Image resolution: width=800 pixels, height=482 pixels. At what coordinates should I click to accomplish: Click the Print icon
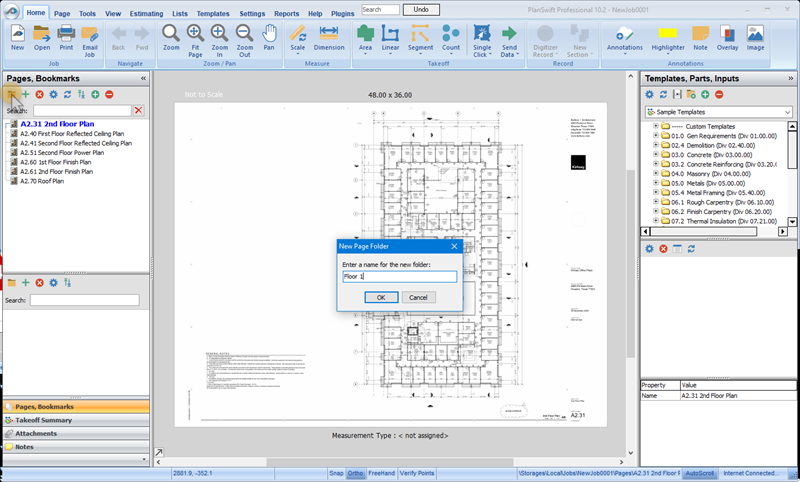(66, 38)
